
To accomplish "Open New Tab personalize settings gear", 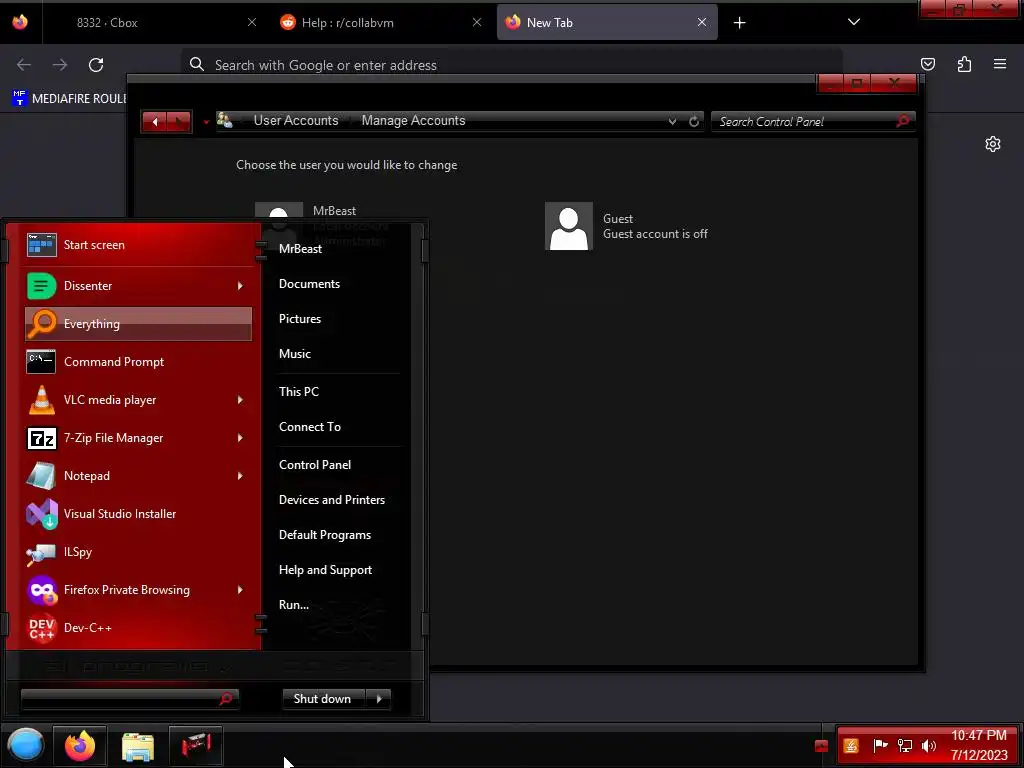I will point(993,144).
